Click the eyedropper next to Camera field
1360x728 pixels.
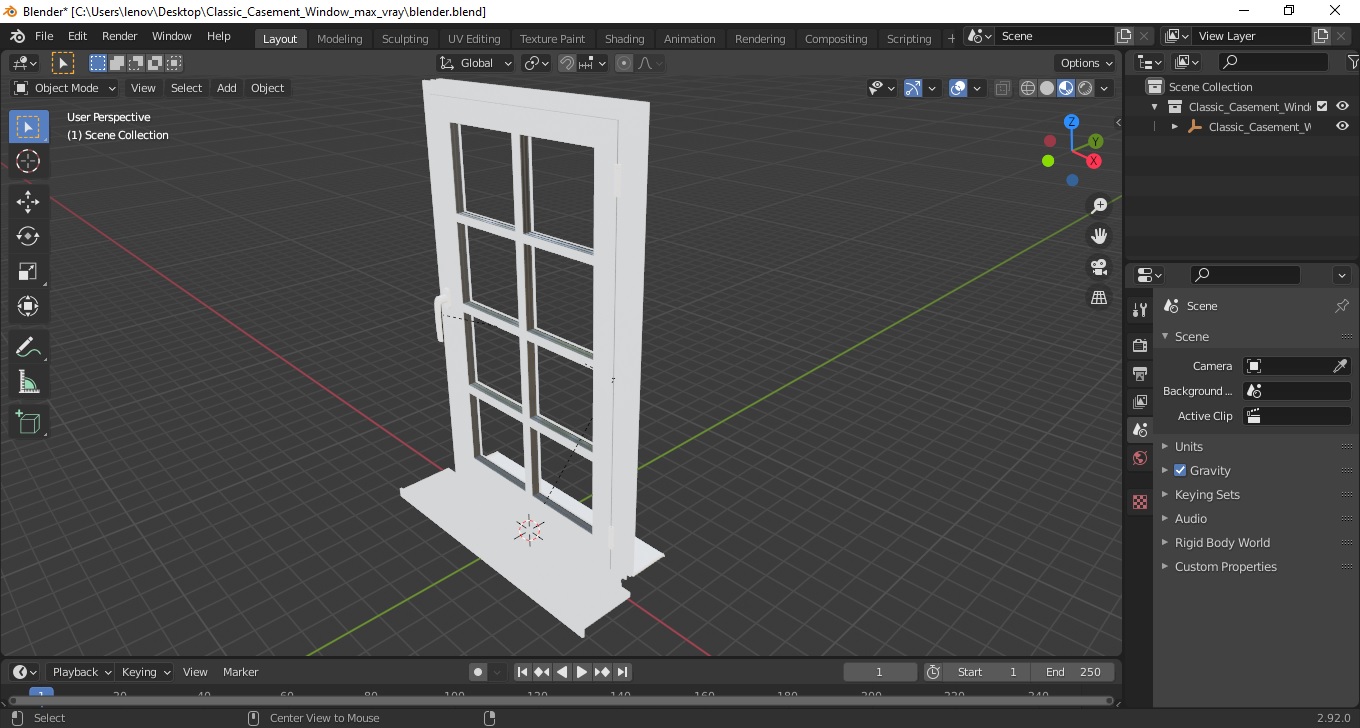click(1341, 366)
